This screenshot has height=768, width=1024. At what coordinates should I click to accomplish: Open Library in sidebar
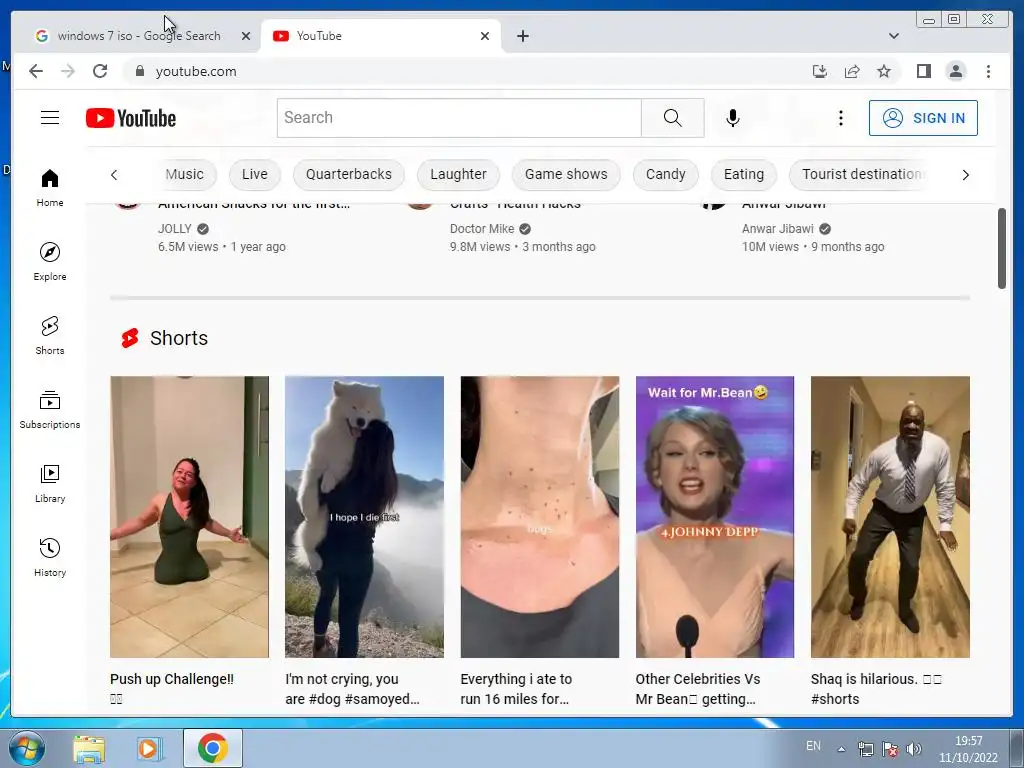[x=50, y=483]
